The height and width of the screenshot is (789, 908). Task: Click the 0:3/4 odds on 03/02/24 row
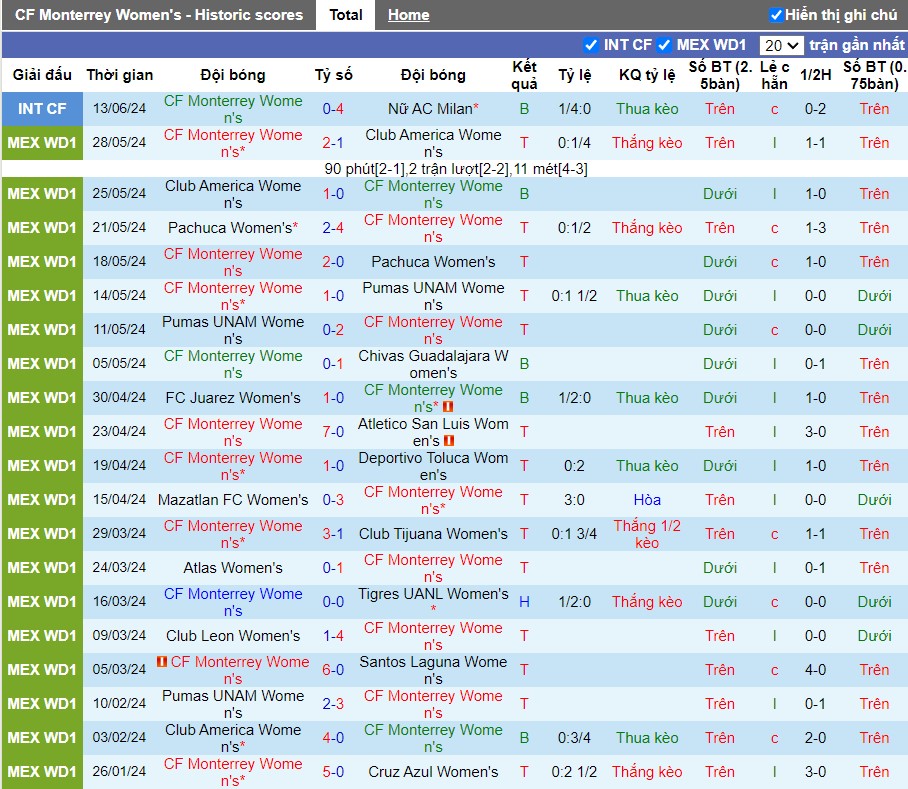574,737
